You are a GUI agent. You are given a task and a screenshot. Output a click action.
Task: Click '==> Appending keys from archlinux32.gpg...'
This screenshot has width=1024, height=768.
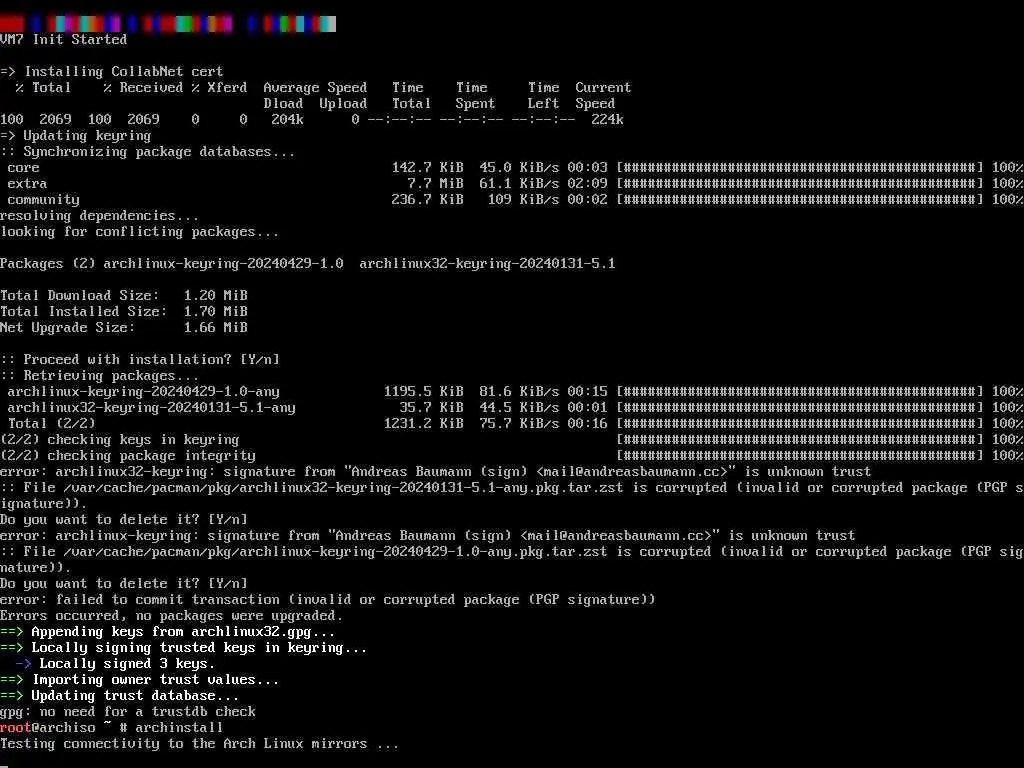coord(167,632)
